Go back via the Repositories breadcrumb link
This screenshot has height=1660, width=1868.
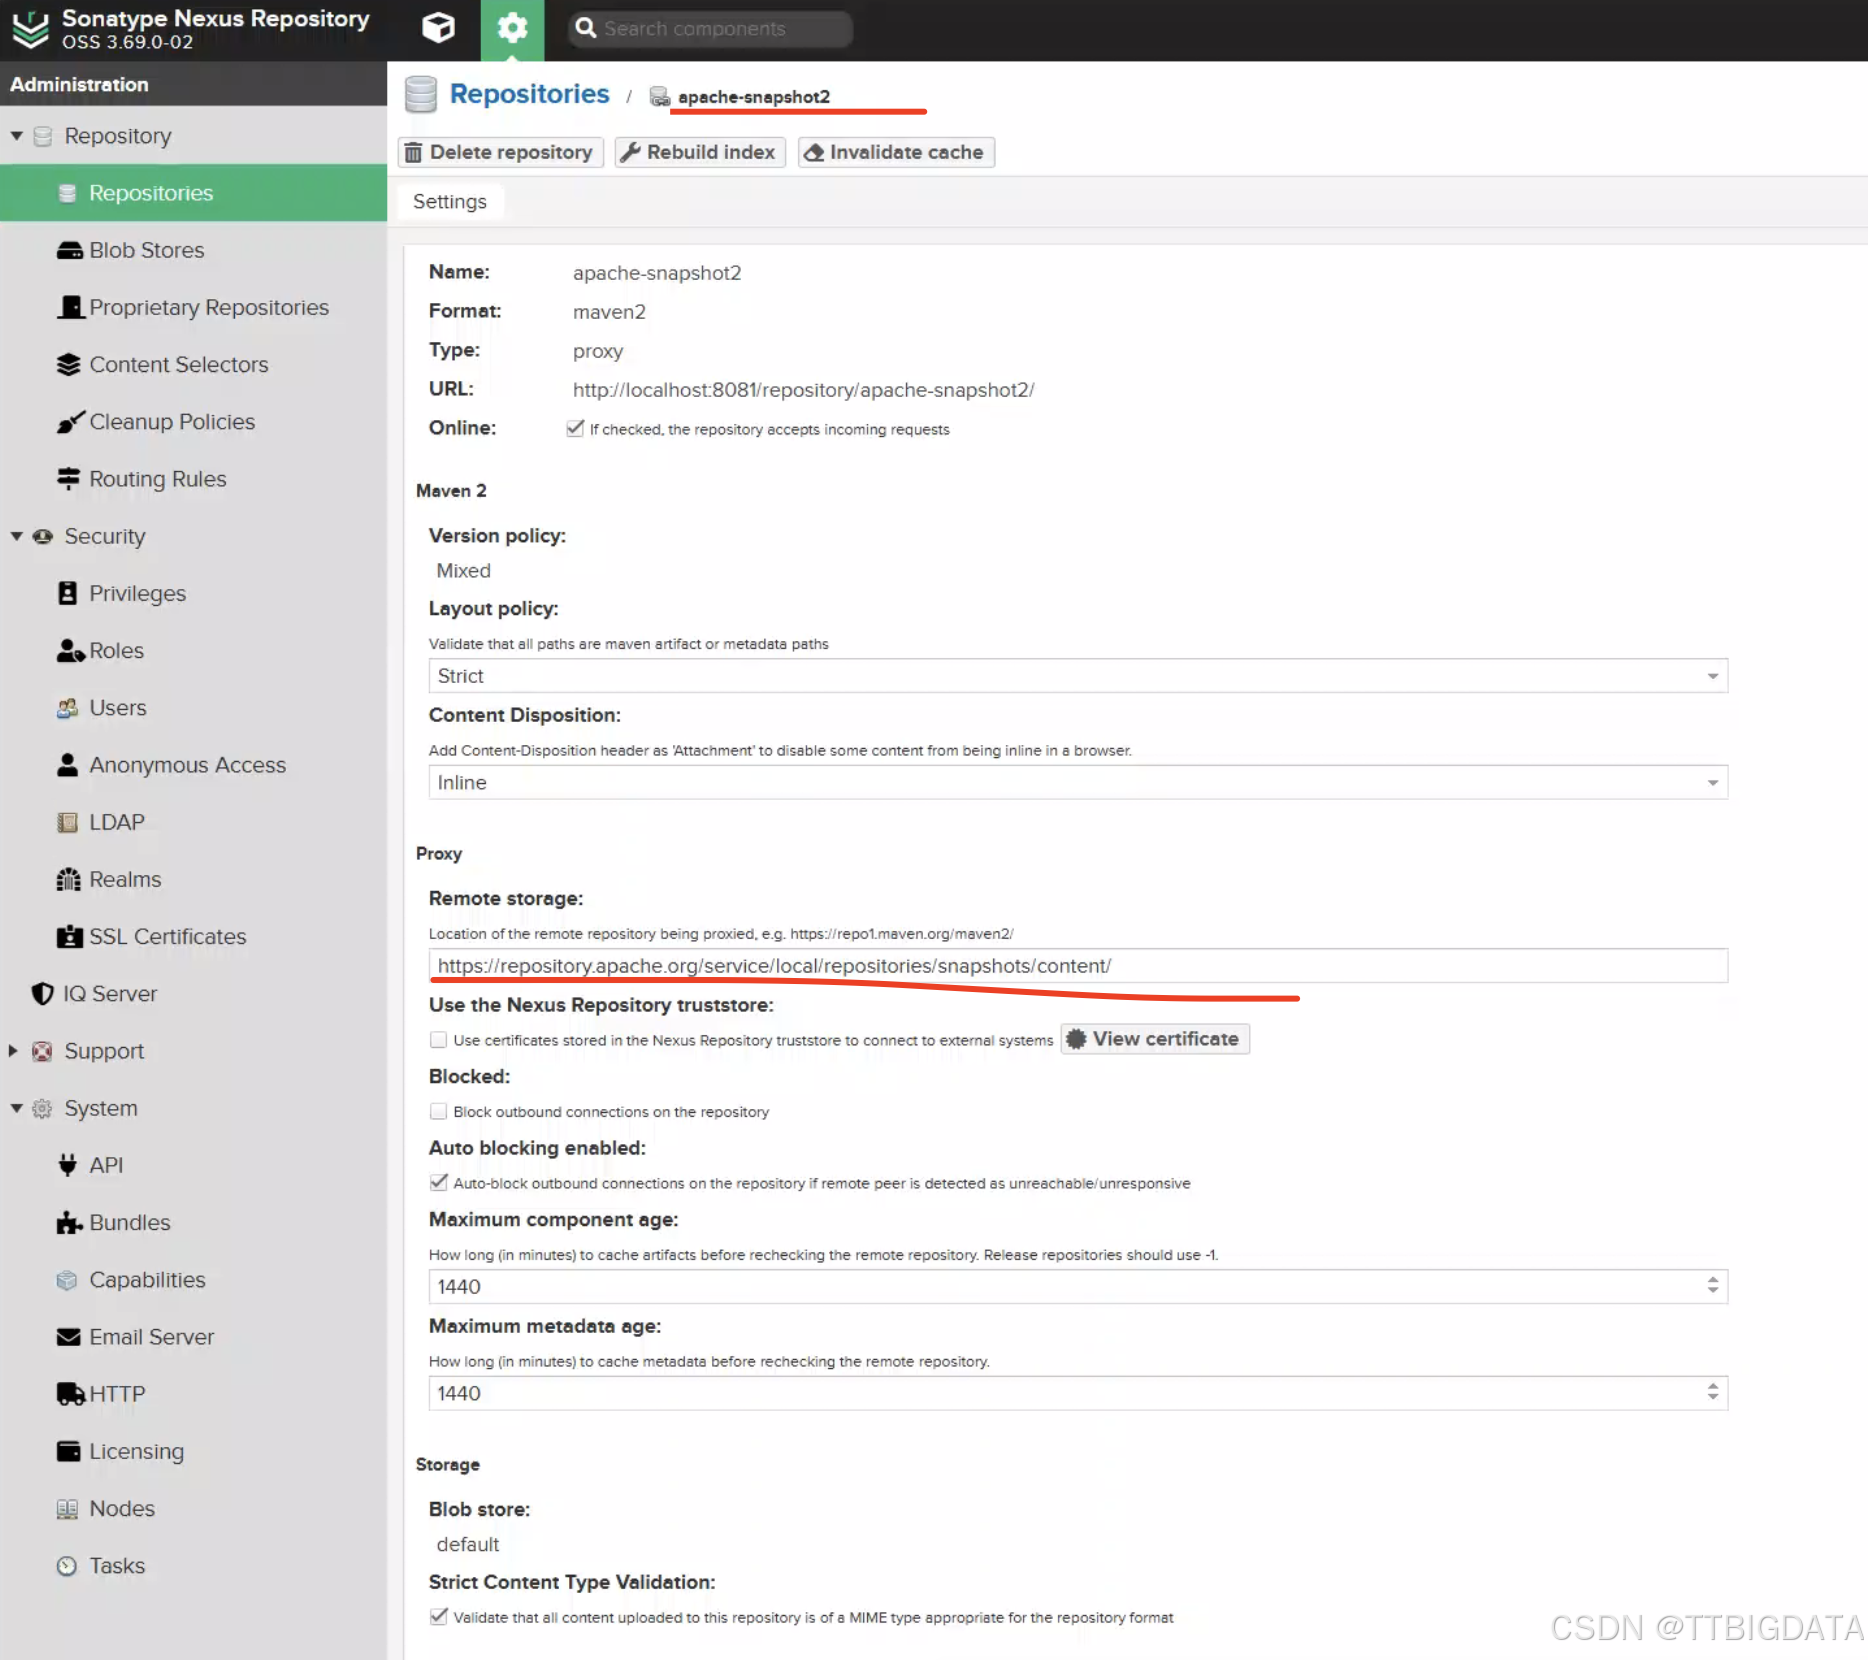pos(529,94)
